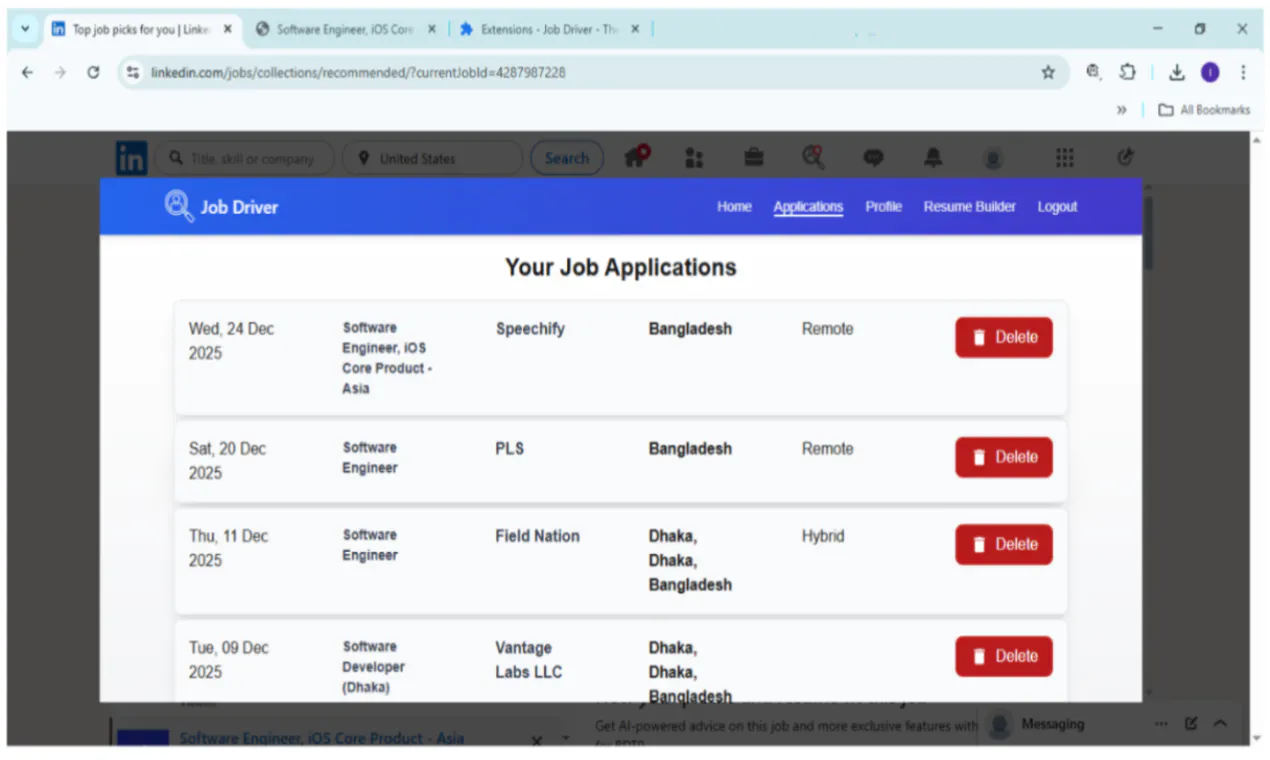Show hidden bookmarks double chevron

(1122, 110)
